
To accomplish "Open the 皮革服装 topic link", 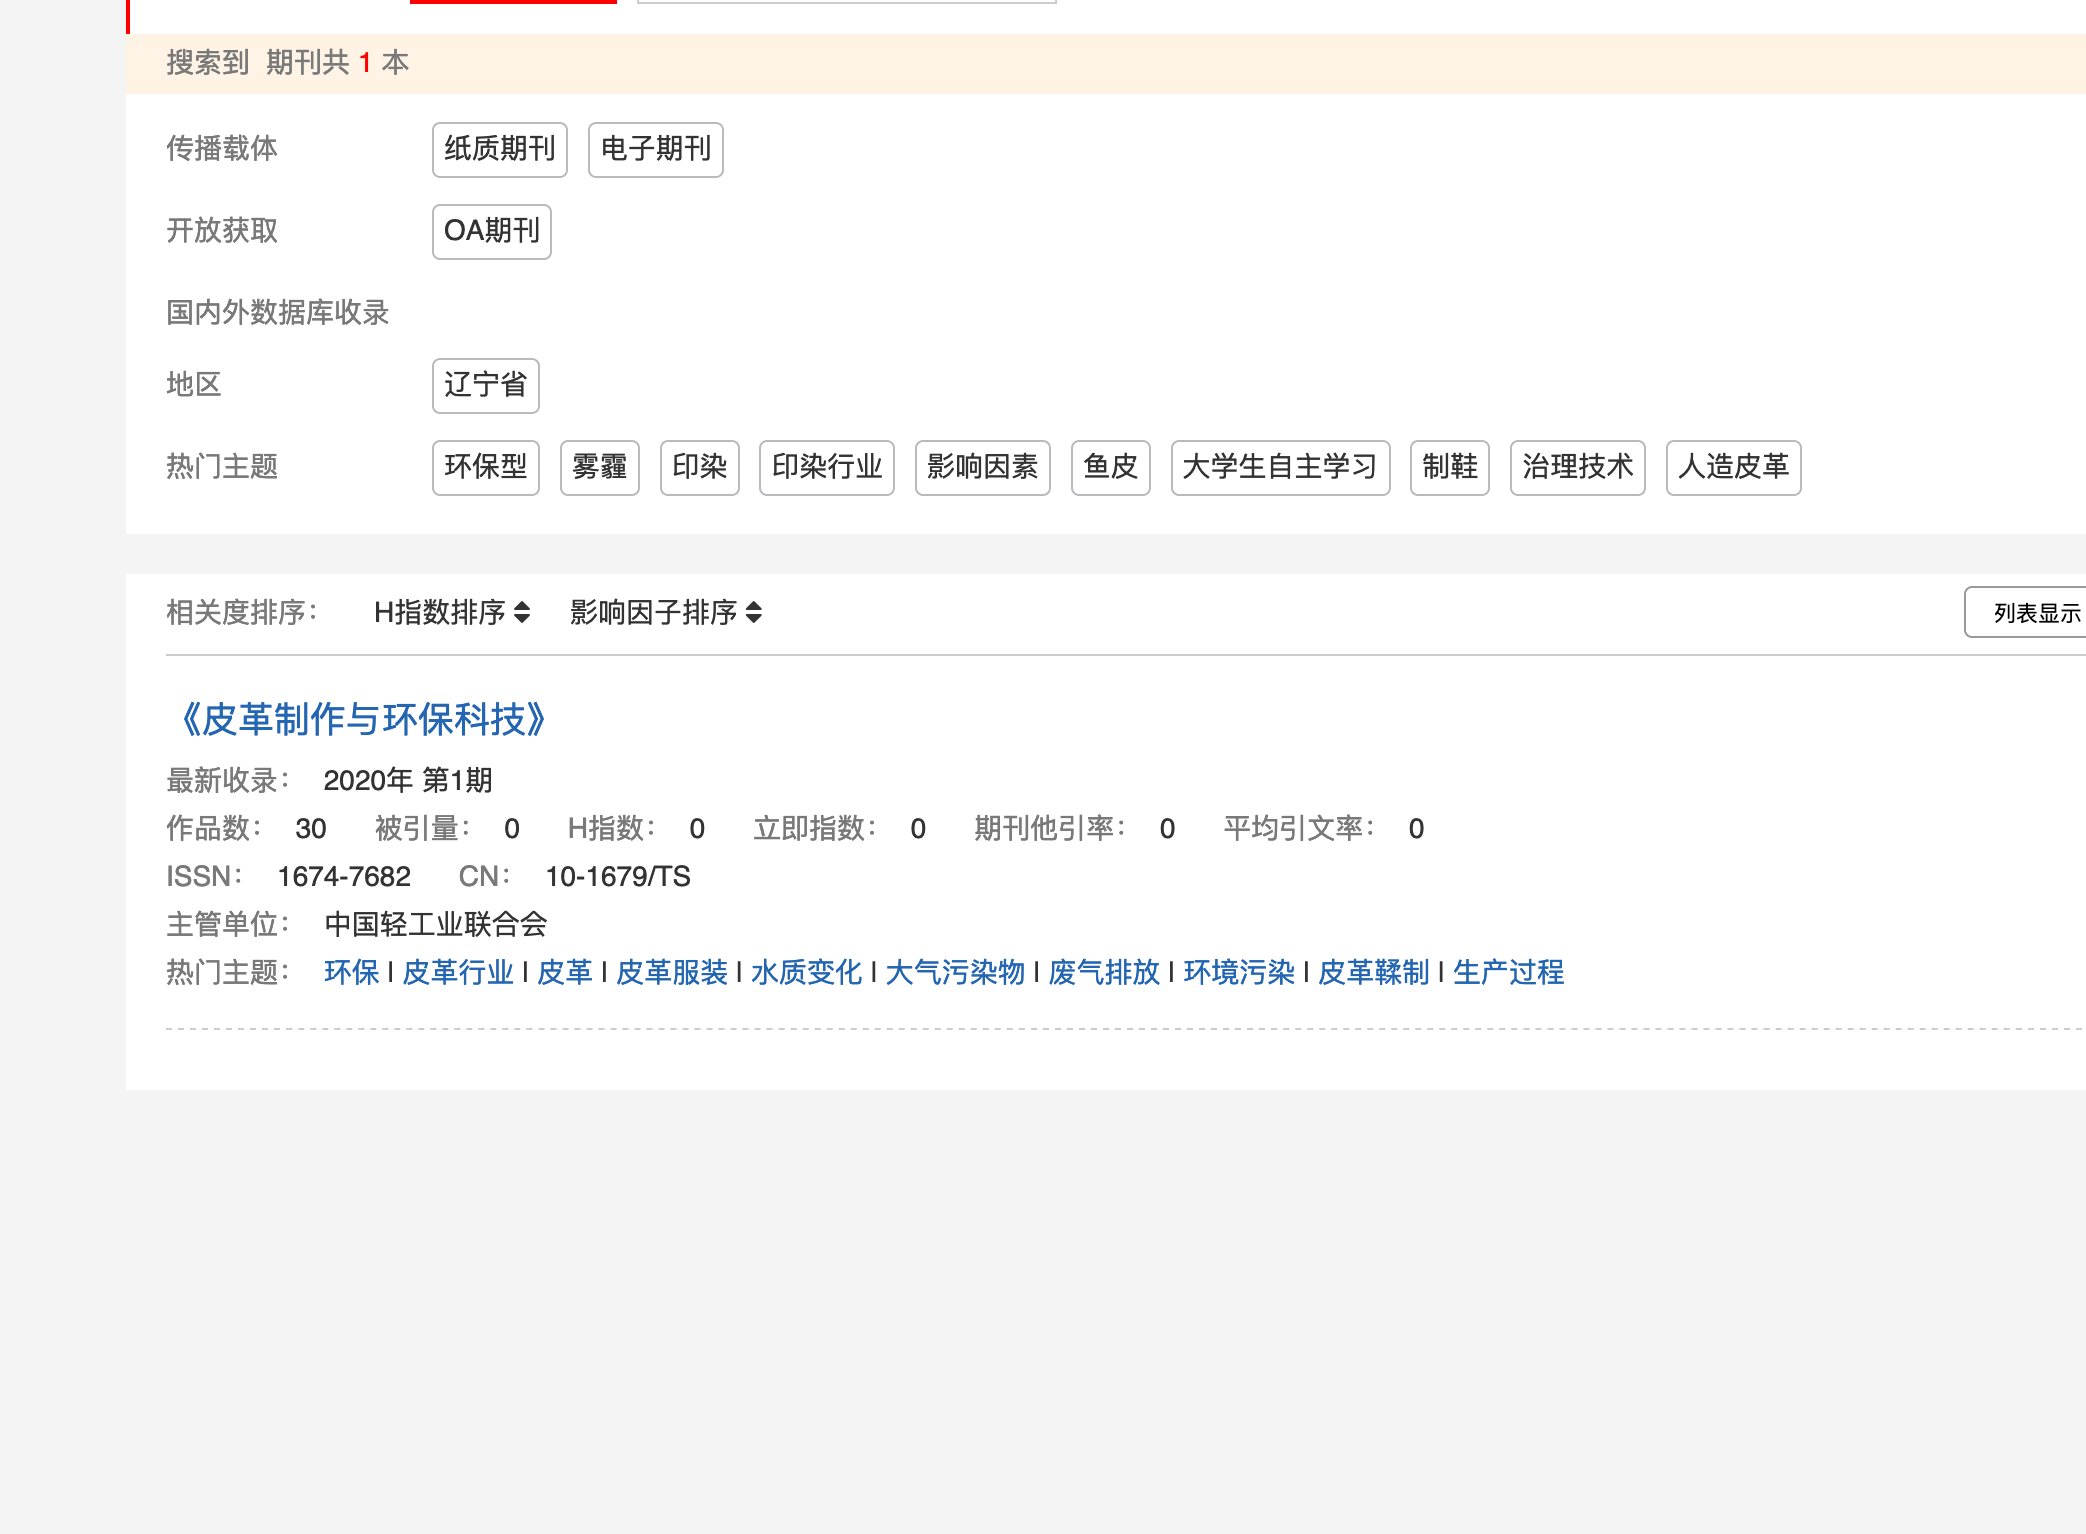I will pyautogui.click(x=672, y=972).
